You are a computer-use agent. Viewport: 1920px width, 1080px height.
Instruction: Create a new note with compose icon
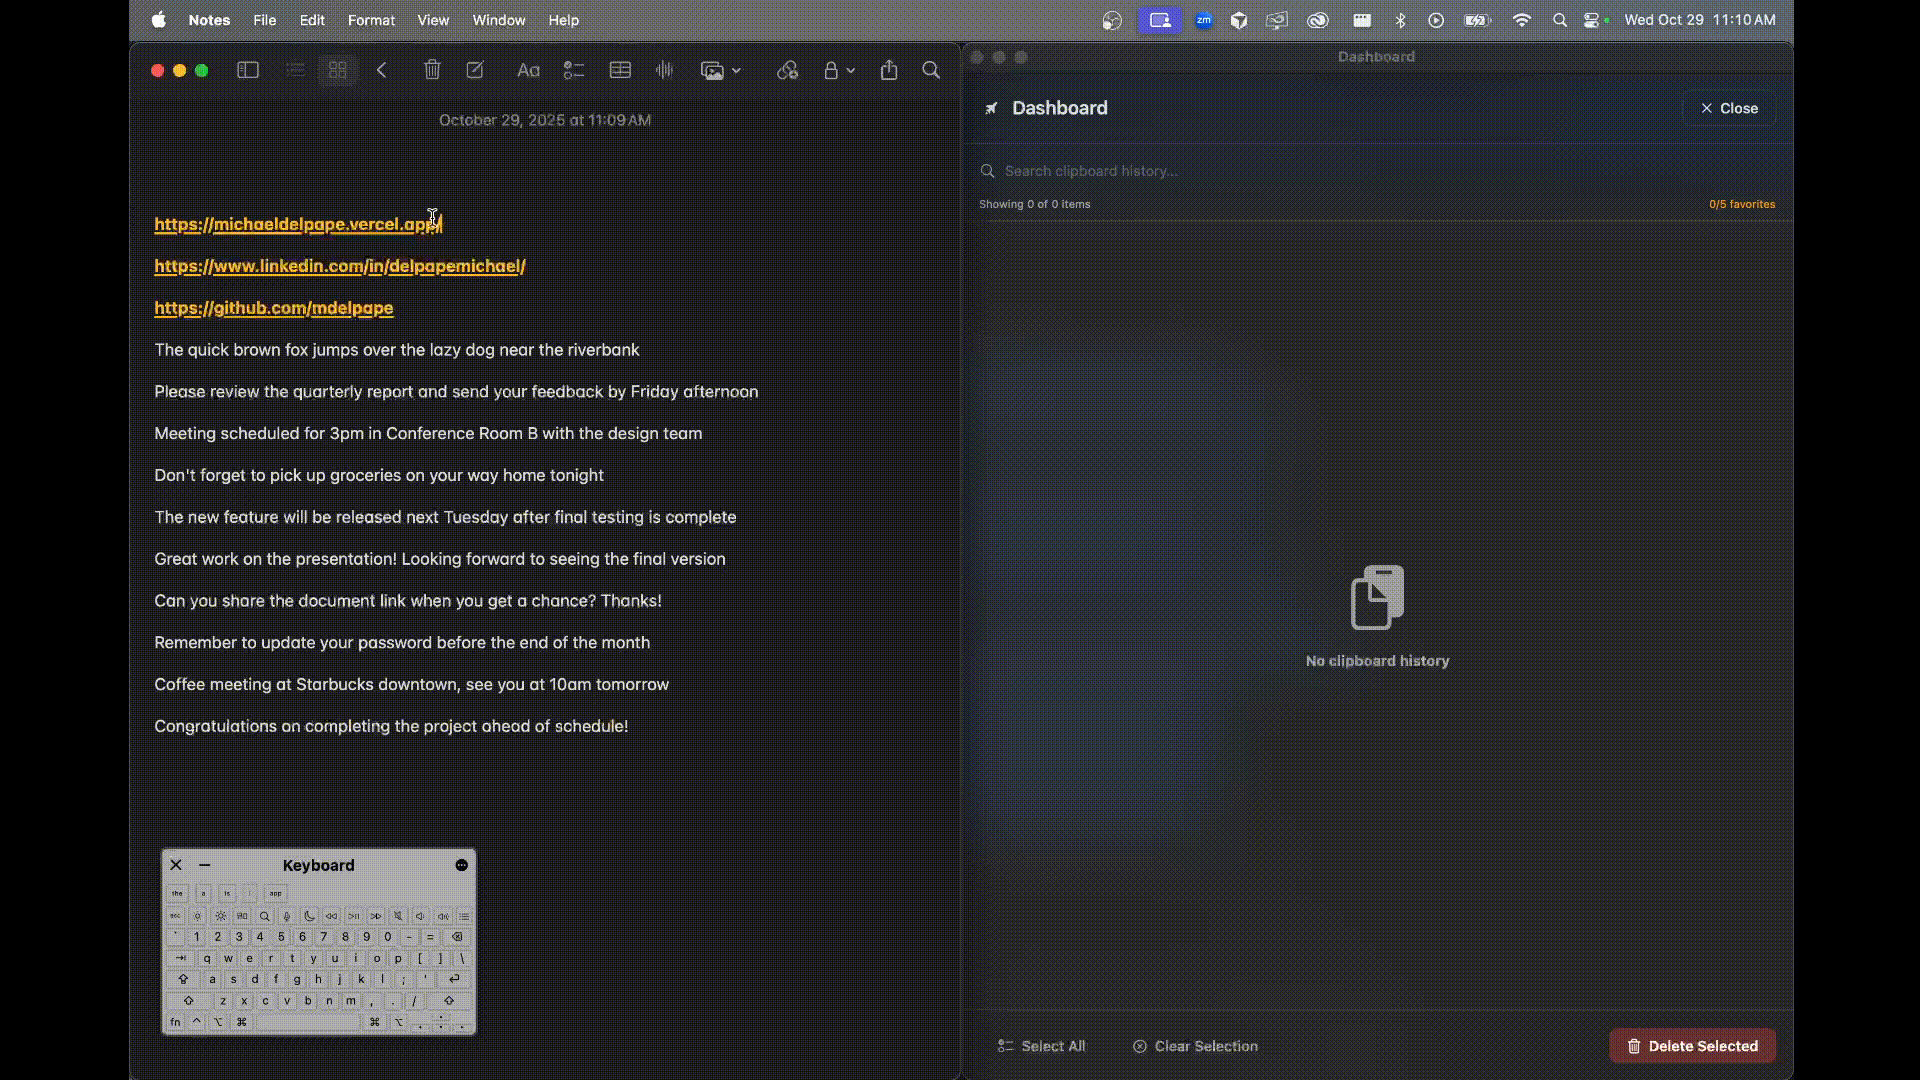tap(475, 70)
